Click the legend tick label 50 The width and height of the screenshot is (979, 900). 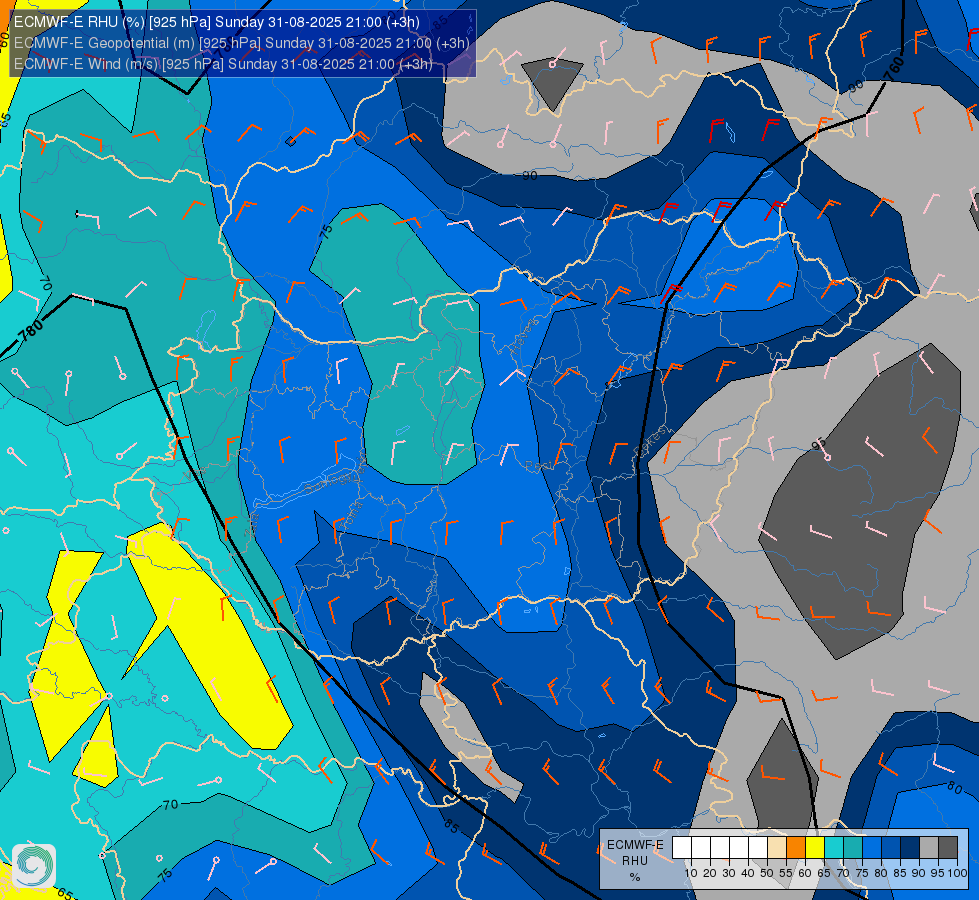[767, 873]
